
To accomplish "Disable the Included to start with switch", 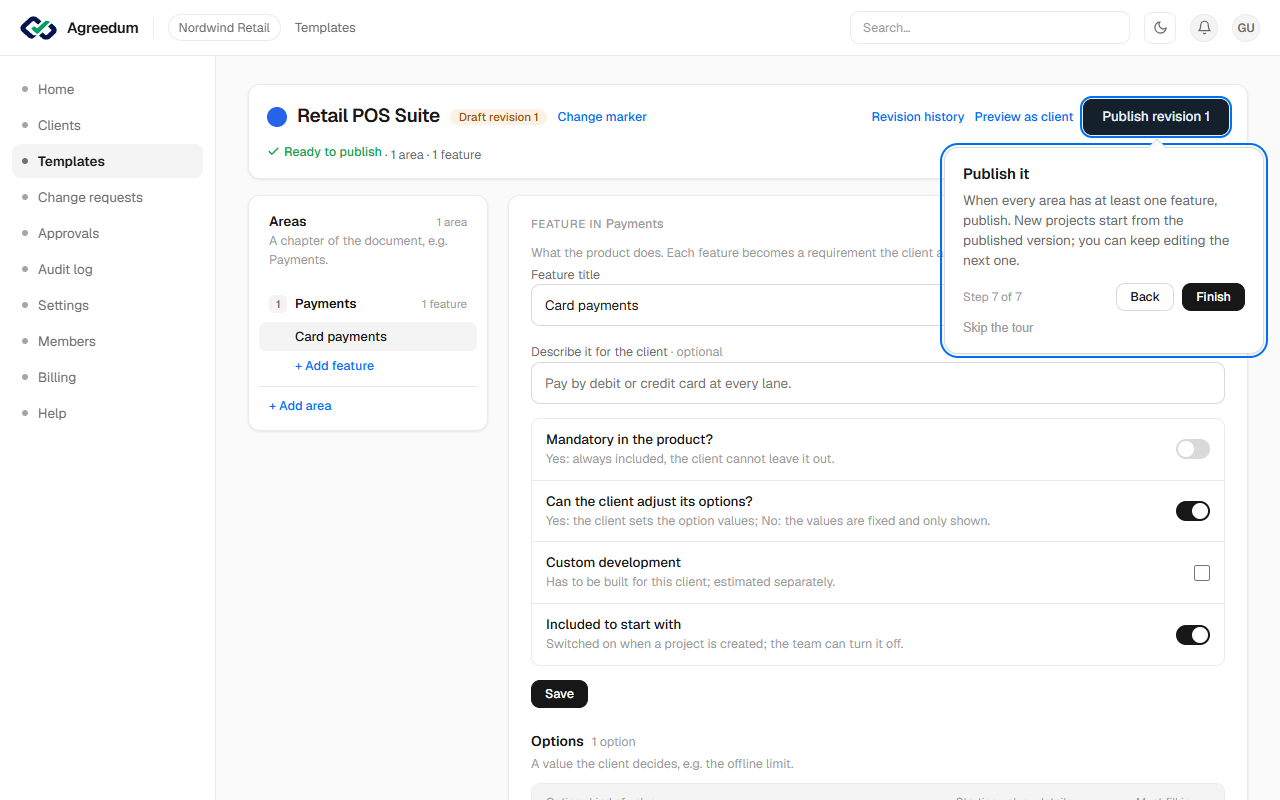I will point(1193,635).
